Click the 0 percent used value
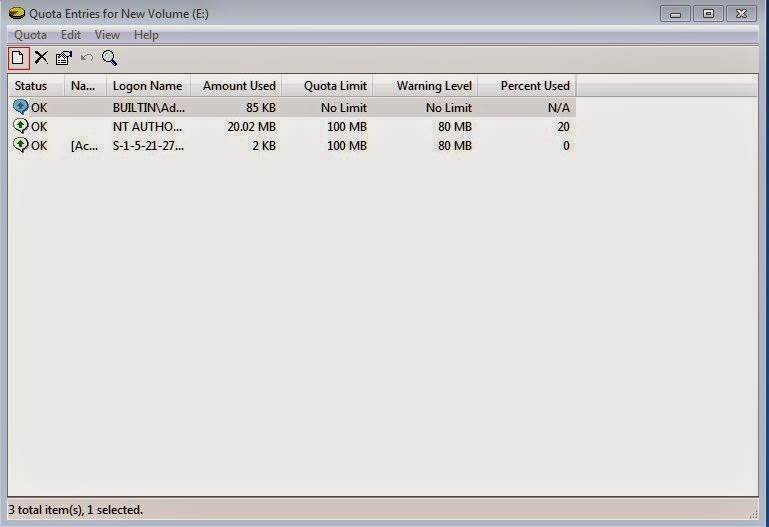The width and height of the screenshot is (769, 527). point(566,146)
